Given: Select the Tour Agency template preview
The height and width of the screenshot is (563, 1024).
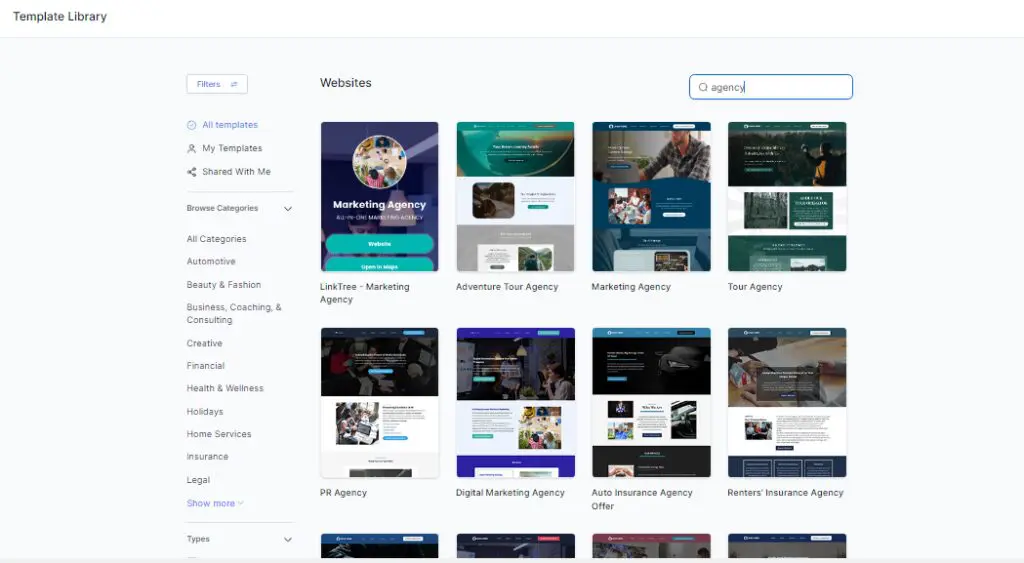Looking at the screenshot, I should pos(787,197).
